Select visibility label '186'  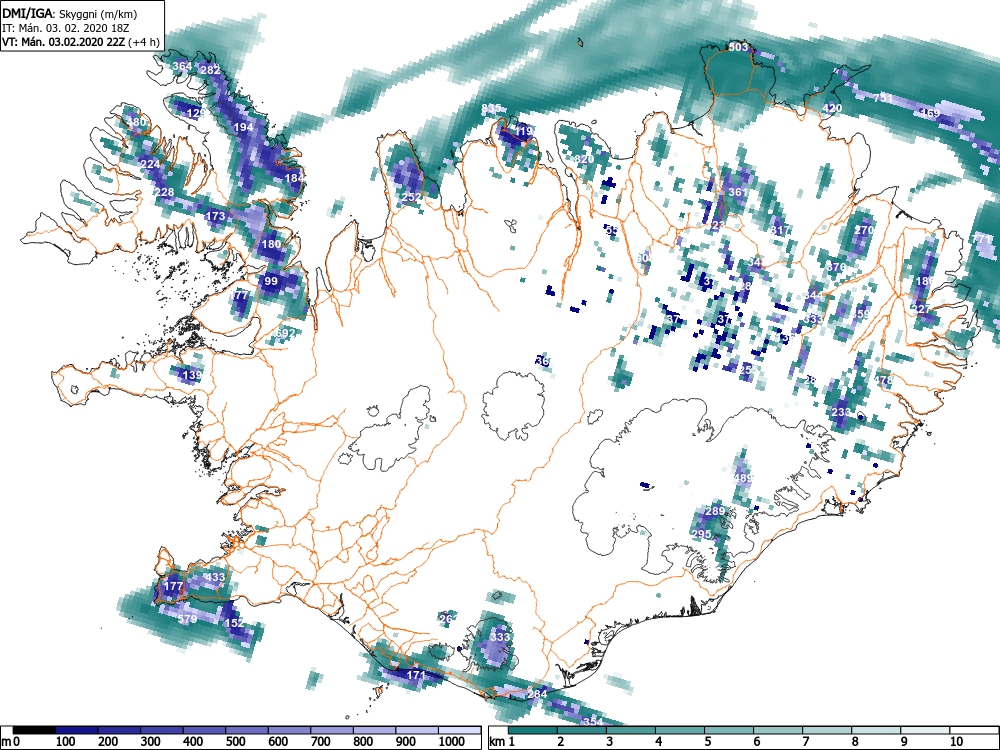point(924,281)
